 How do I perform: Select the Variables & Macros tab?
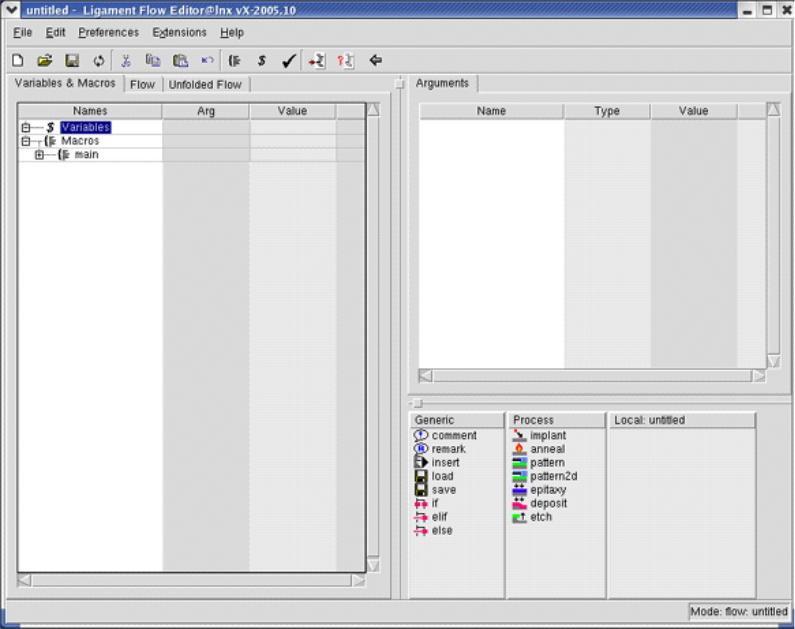65,83
